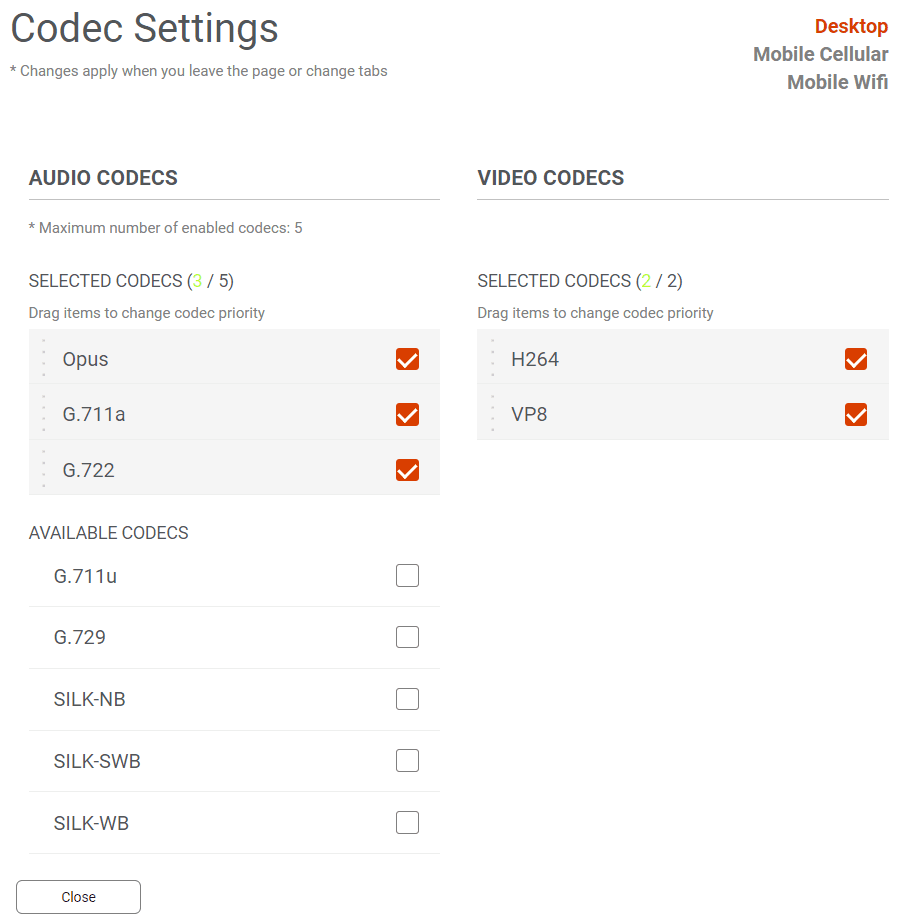Disable the G.711a audio codec
Viewport: 913px width, 923px height.
pyautogui.click(x=407, y=414)
